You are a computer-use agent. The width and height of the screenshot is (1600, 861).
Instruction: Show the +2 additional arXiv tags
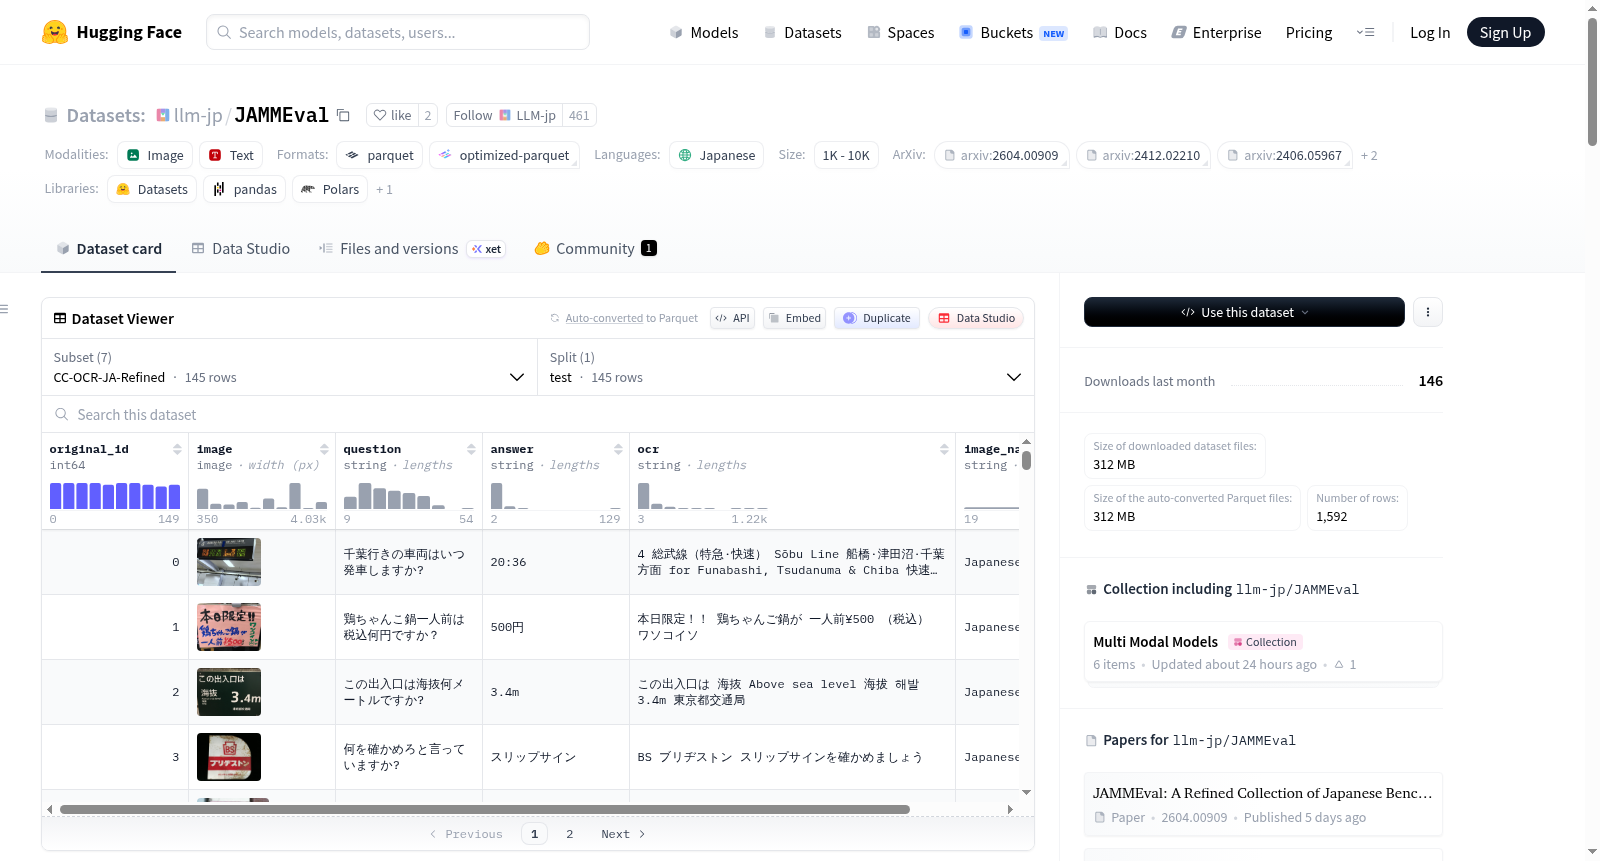pos(1369,155)
